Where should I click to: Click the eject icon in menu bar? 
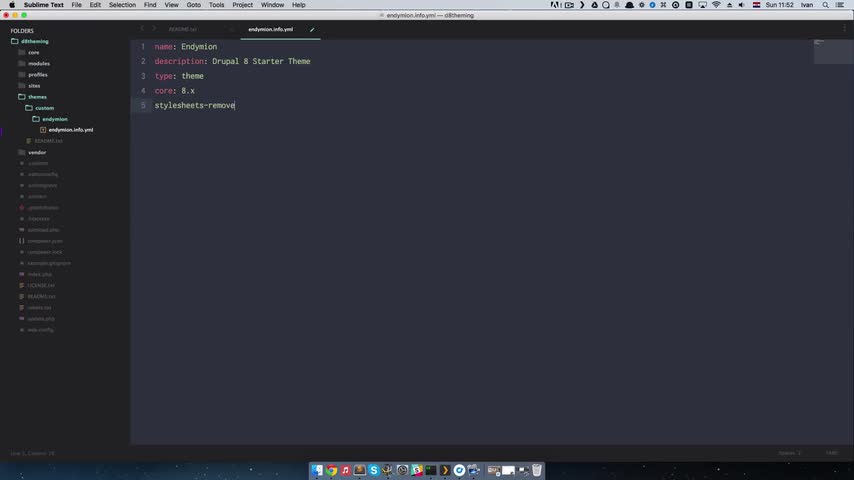[729, 5]
